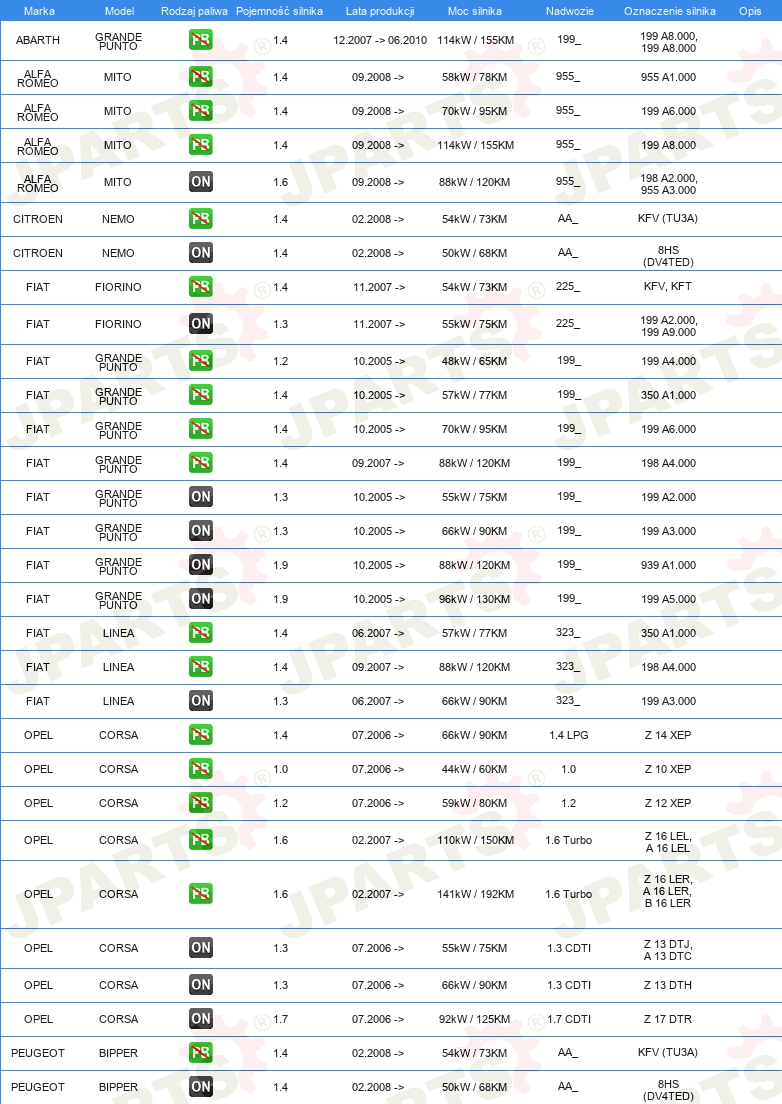The image size is (782, 1104).
Task: Select power value 44kW / 60KM
Action: [474, 769]
